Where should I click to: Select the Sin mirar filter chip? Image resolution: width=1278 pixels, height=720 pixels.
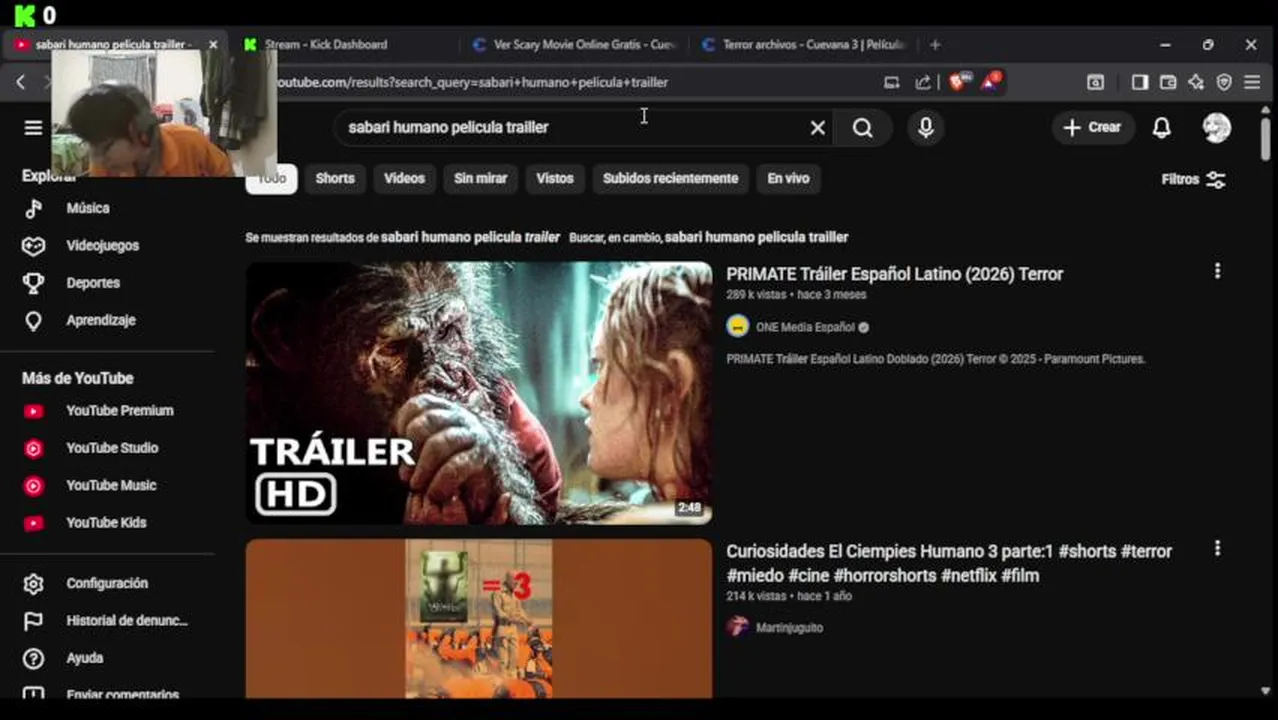480,178
